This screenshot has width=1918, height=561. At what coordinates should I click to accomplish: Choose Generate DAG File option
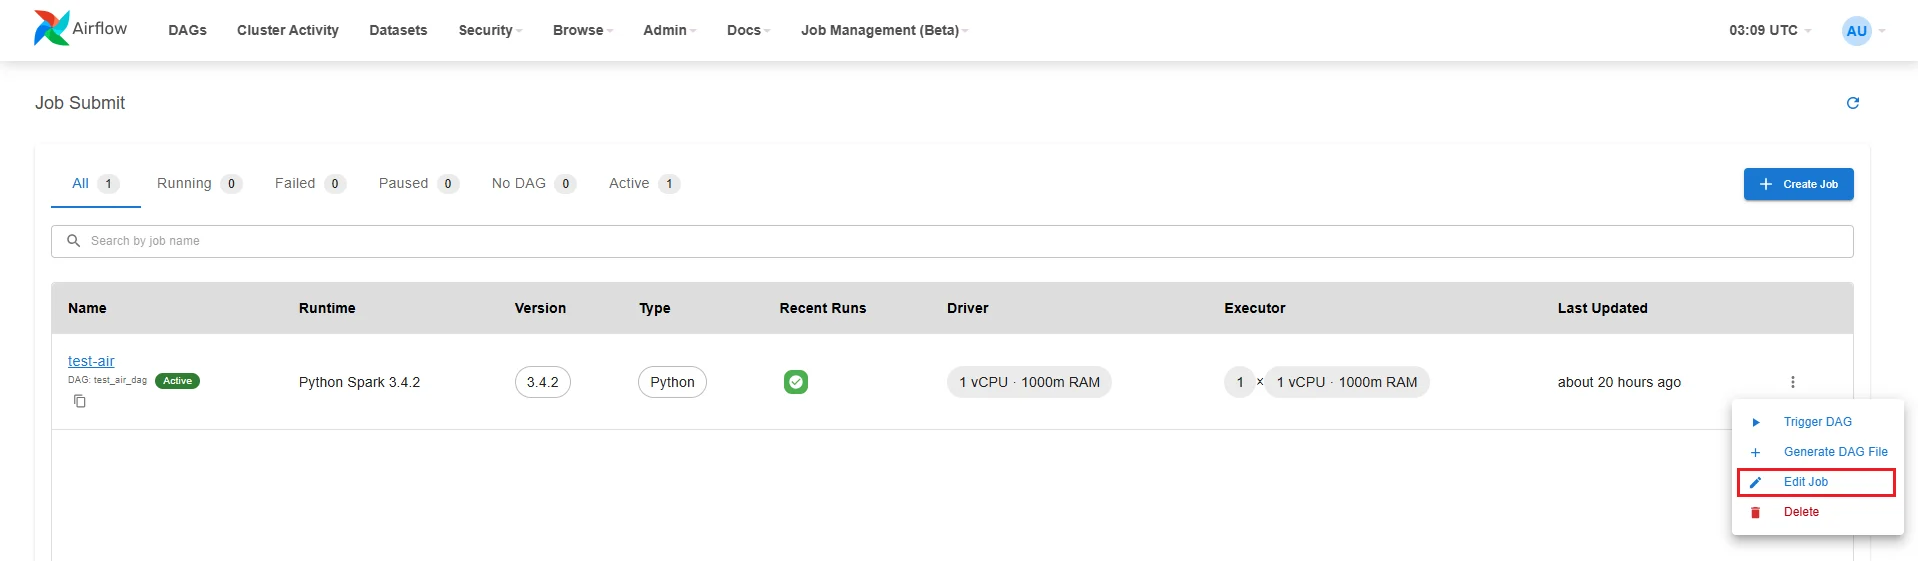(1817, 452)
